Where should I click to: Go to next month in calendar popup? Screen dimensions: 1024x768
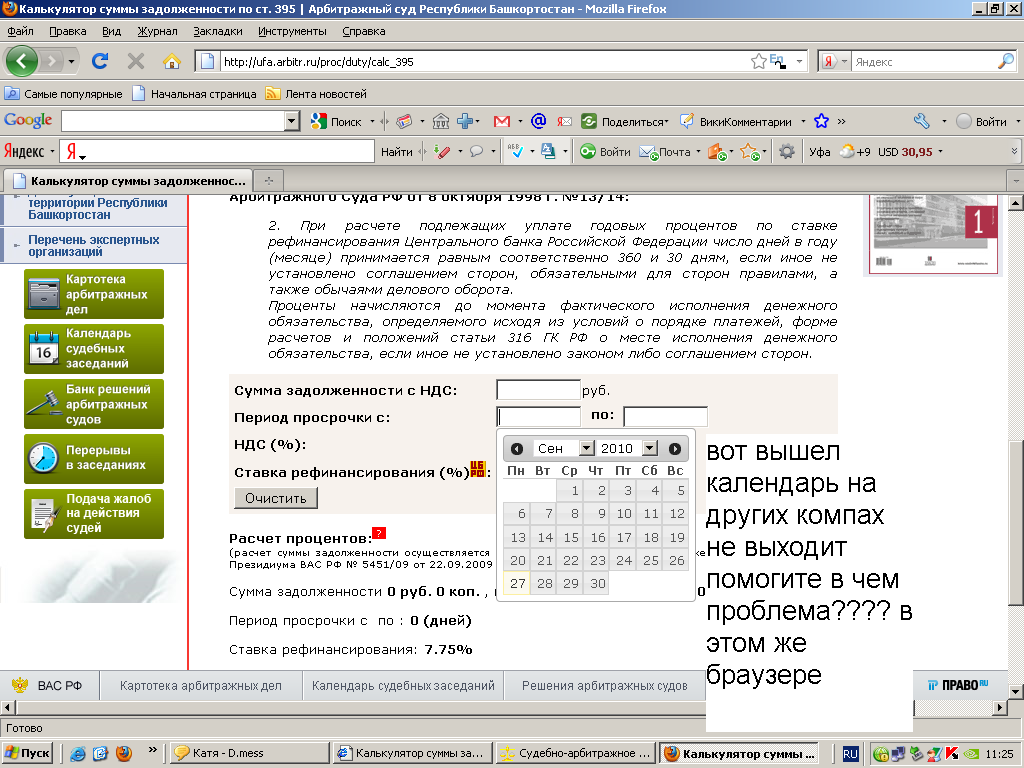point(675,449)
